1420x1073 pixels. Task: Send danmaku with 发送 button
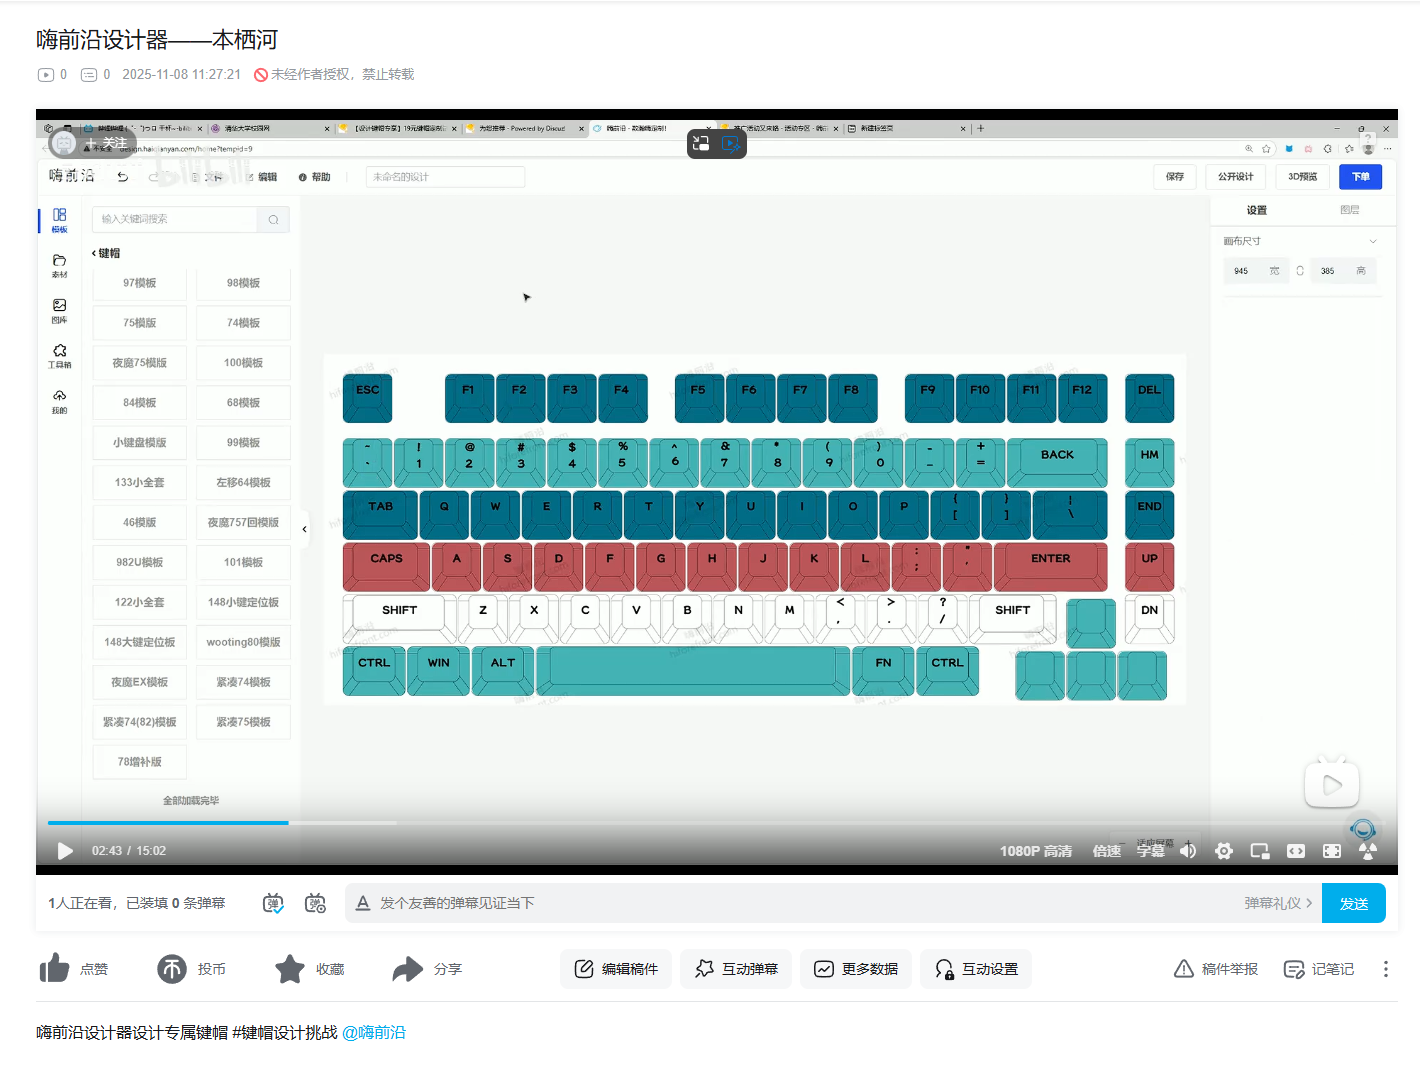[1353, 903]
